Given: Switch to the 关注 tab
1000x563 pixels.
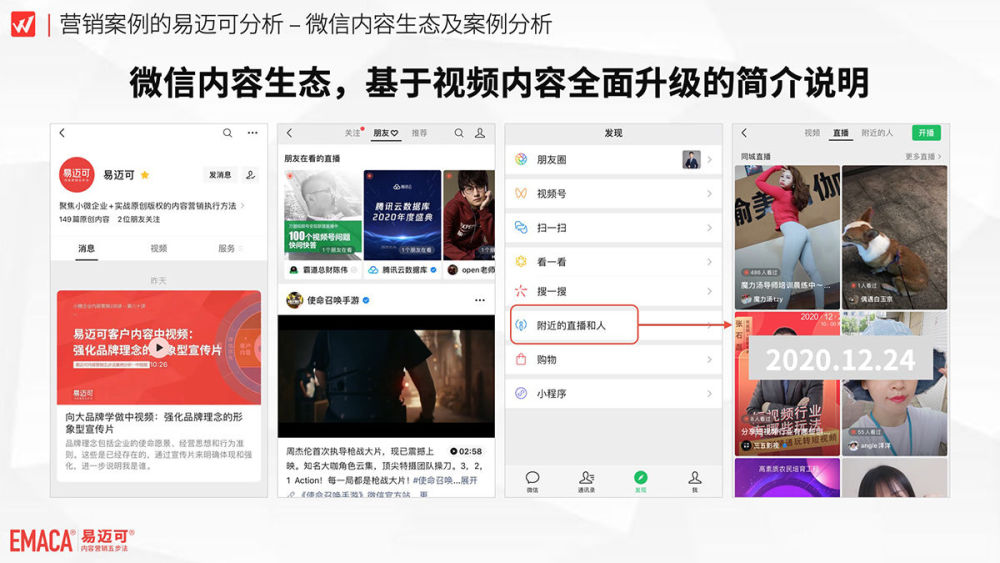Looking at the screenshot, I should point(353,133).
